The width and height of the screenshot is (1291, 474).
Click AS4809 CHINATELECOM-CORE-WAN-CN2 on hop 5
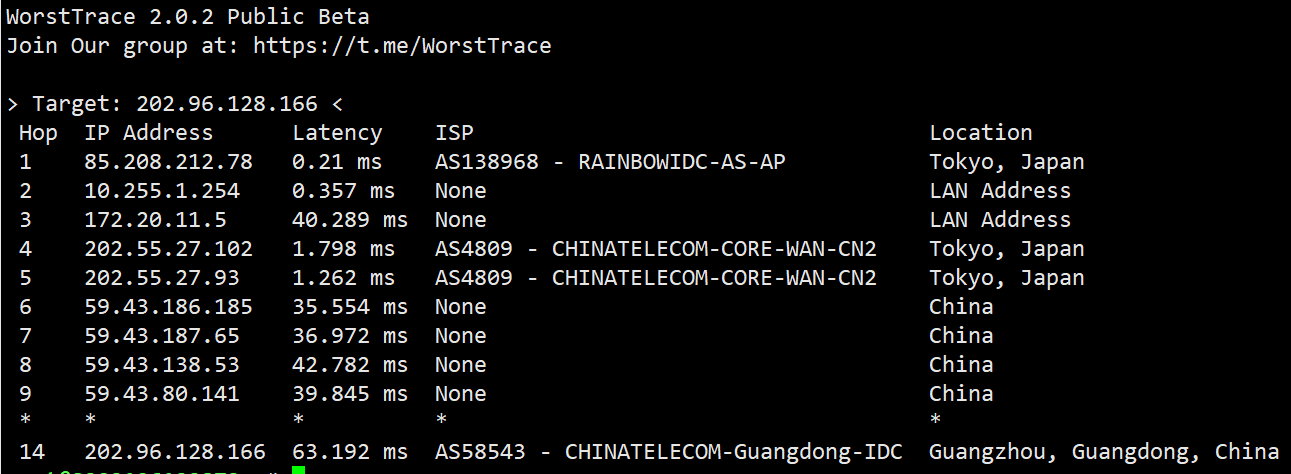coord(655,278)
